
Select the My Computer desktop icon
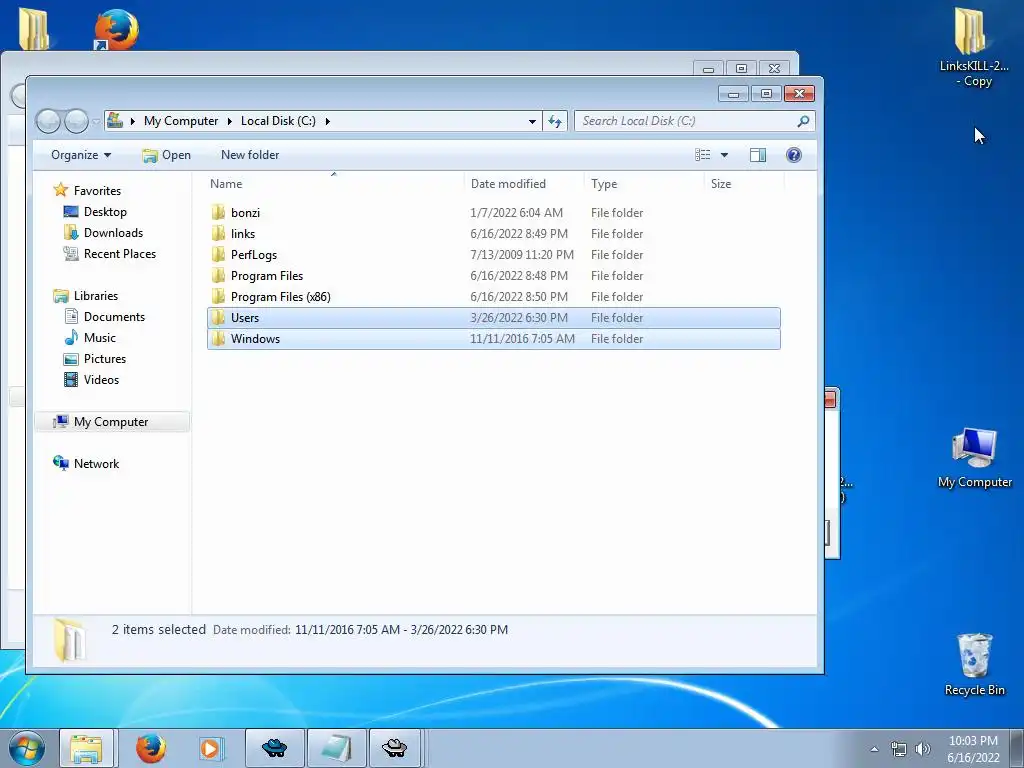974,457
